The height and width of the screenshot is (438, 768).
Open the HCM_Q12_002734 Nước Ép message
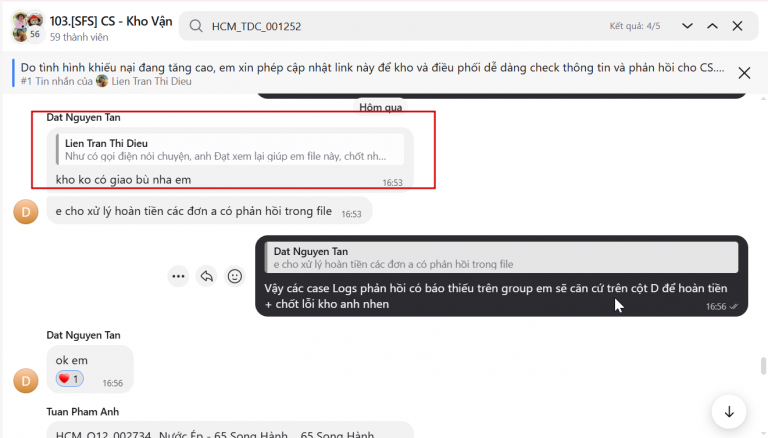point(230,431)
